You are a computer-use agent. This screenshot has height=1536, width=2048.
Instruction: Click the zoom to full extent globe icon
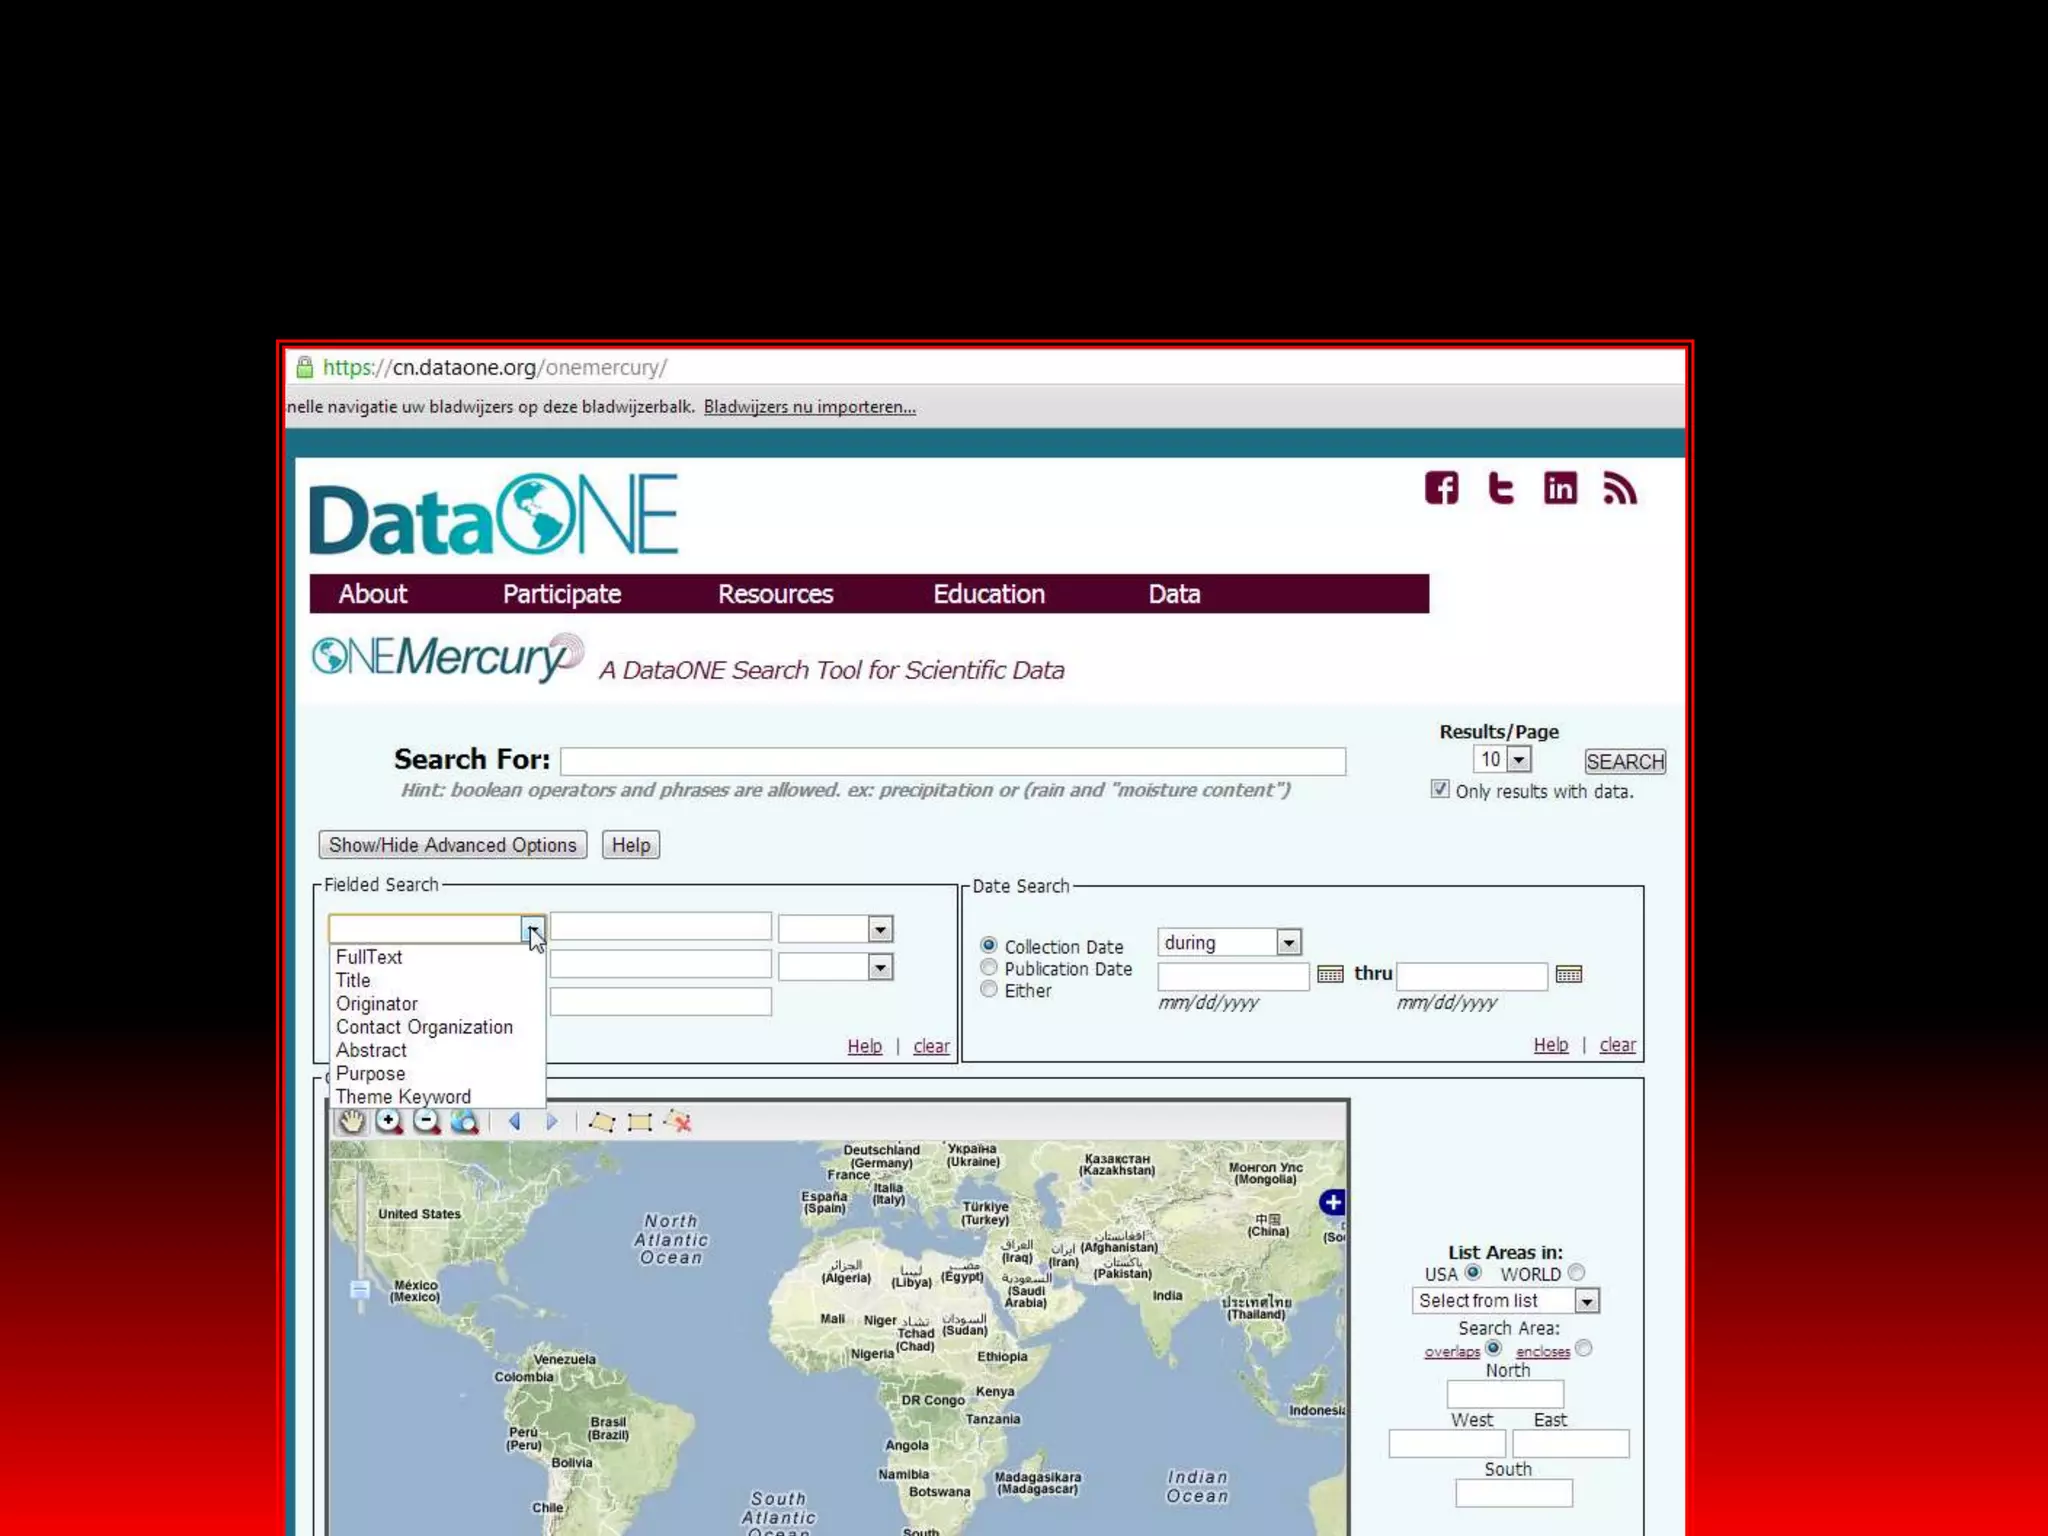pyautogui.click(x=464, y=1121)
